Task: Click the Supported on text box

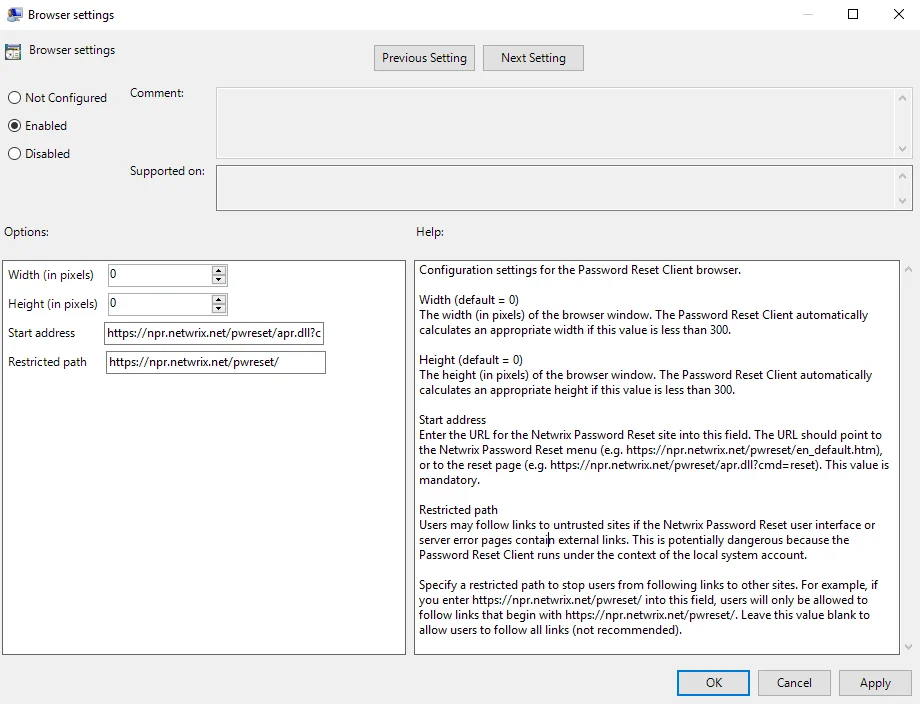Action: point(555,188)
